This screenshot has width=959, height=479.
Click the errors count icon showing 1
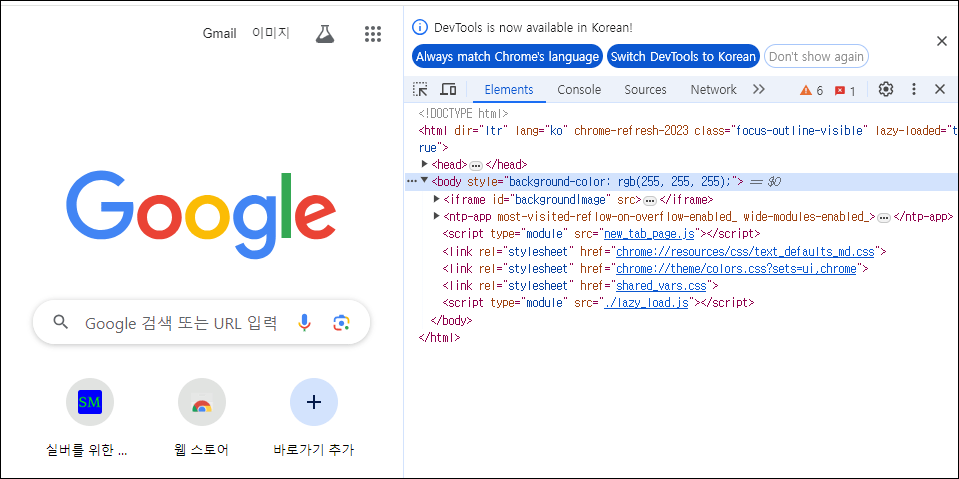click(845, 91)
